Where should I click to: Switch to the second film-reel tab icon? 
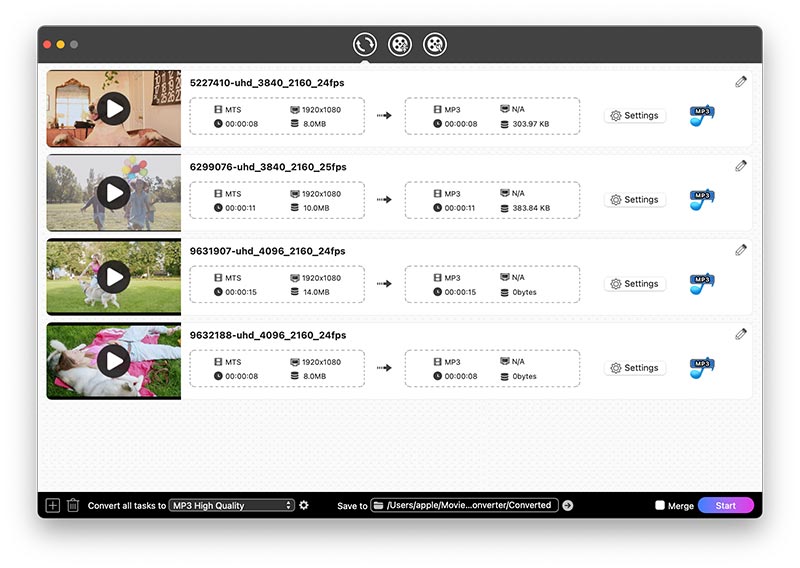pos(400,44)
